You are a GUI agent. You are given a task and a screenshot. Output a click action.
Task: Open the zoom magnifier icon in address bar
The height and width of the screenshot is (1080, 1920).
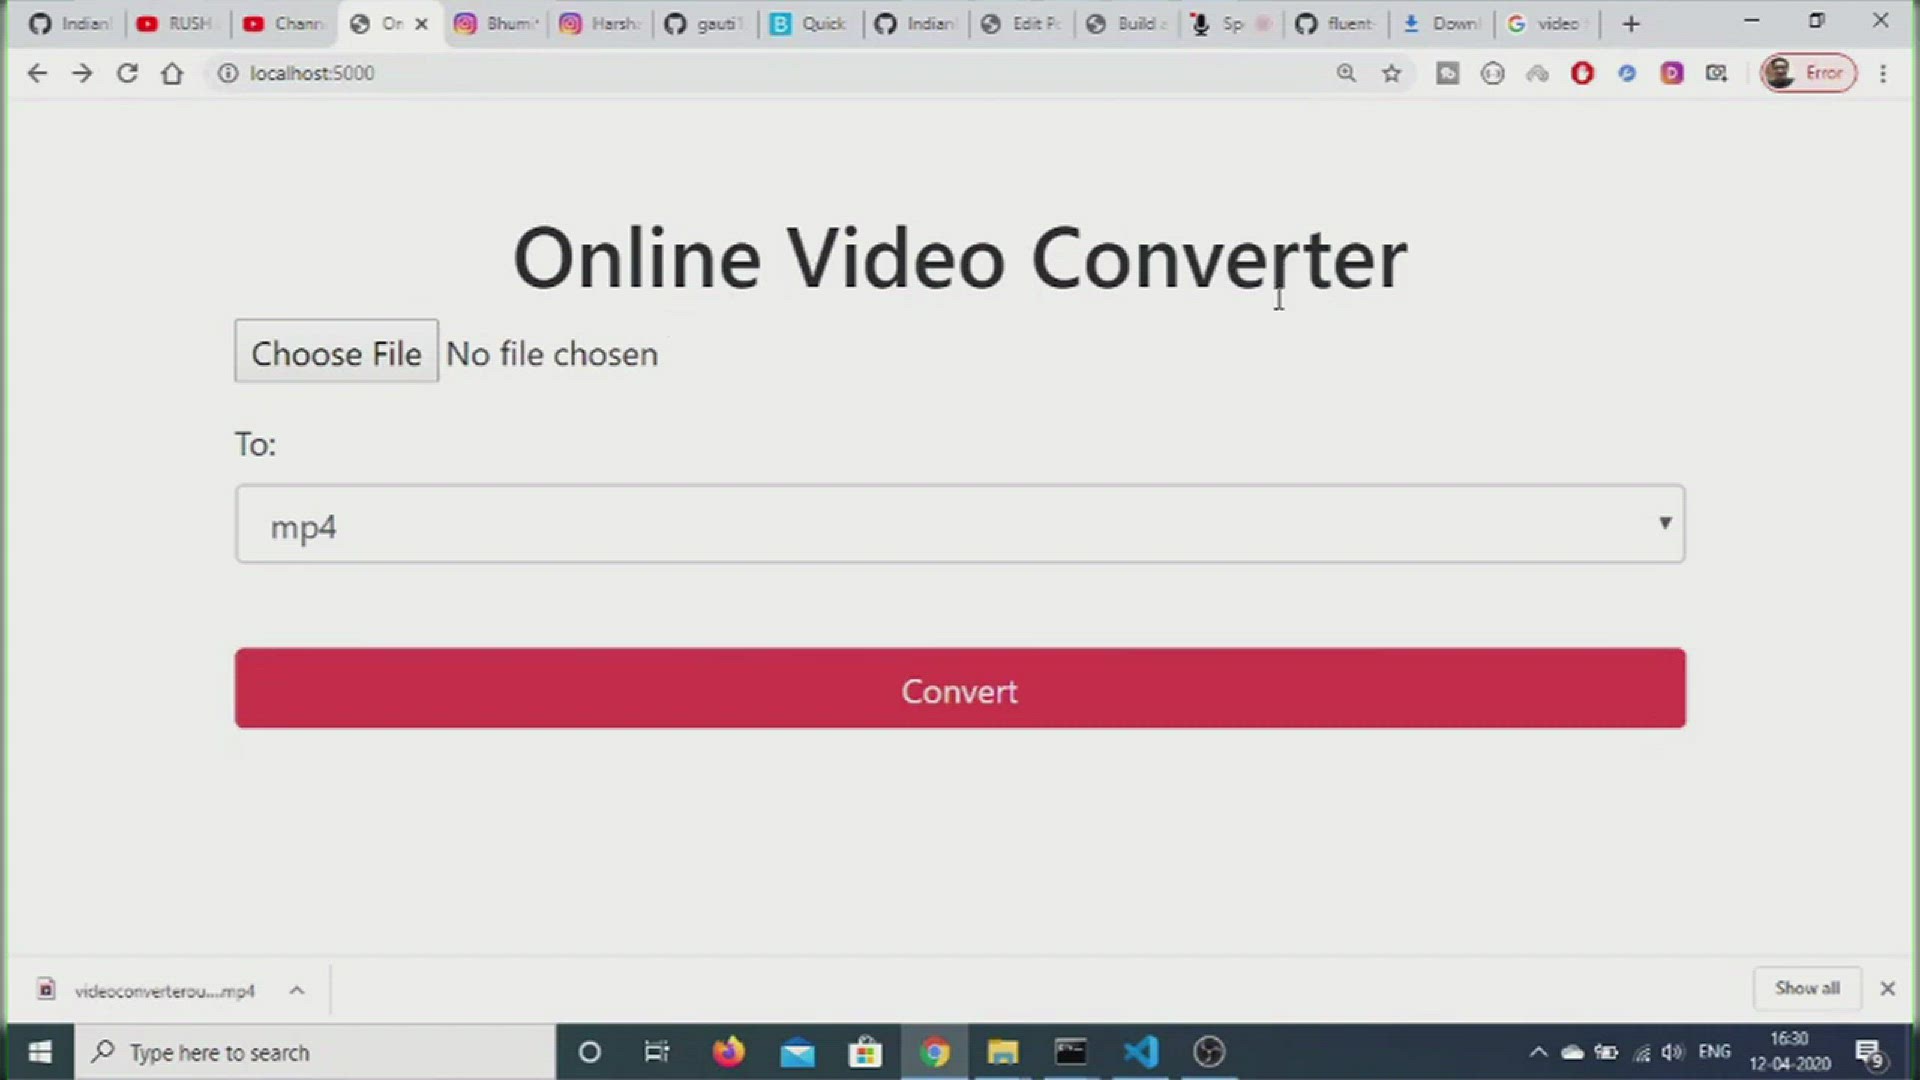coord(1346,73)
